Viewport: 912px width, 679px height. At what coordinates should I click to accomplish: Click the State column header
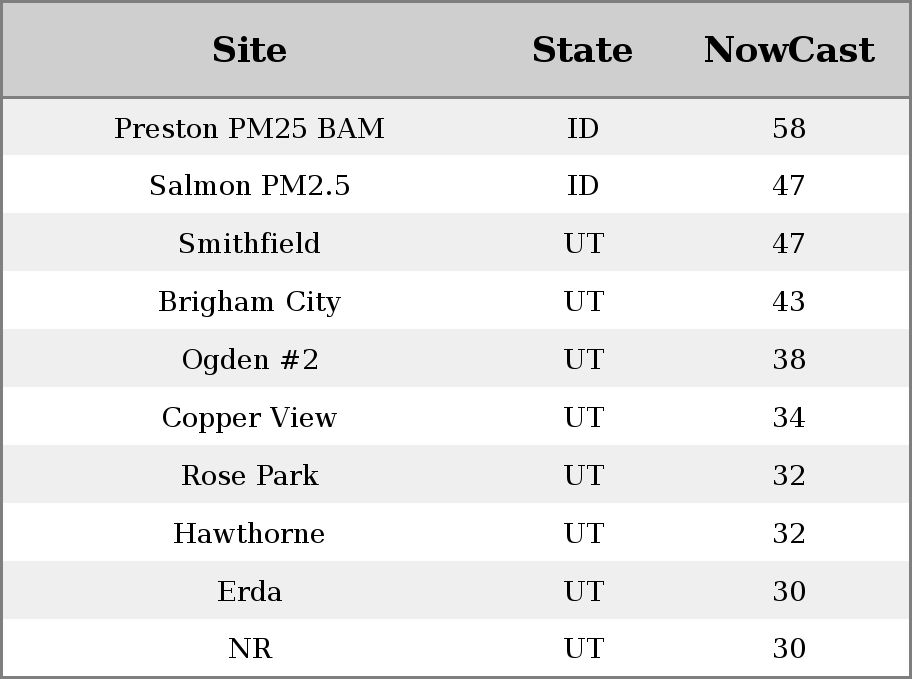(582, 50)
